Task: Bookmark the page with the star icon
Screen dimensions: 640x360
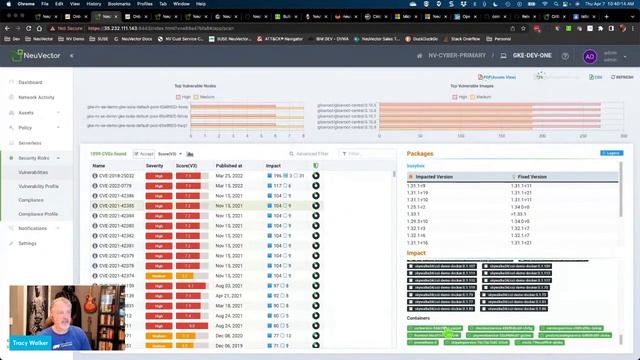Action: [523, 29]
